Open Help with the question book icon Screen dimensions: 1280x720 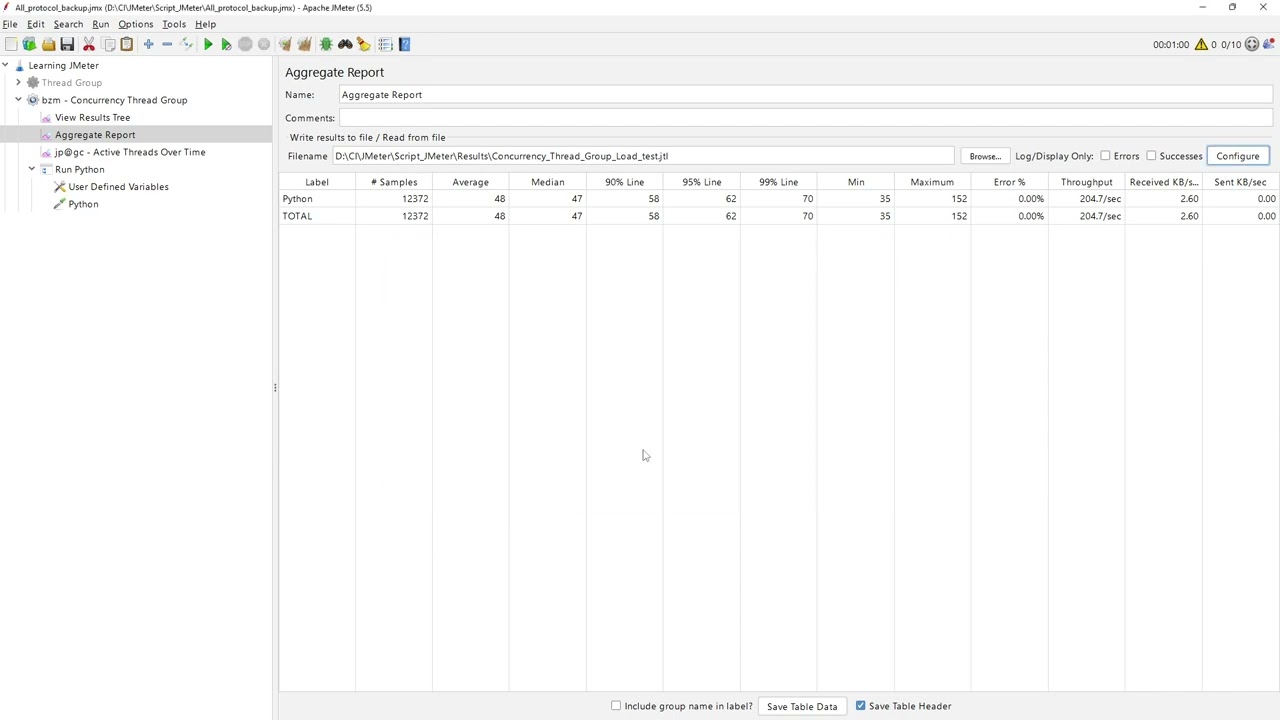pyautogui.click(x=405, y=44)
